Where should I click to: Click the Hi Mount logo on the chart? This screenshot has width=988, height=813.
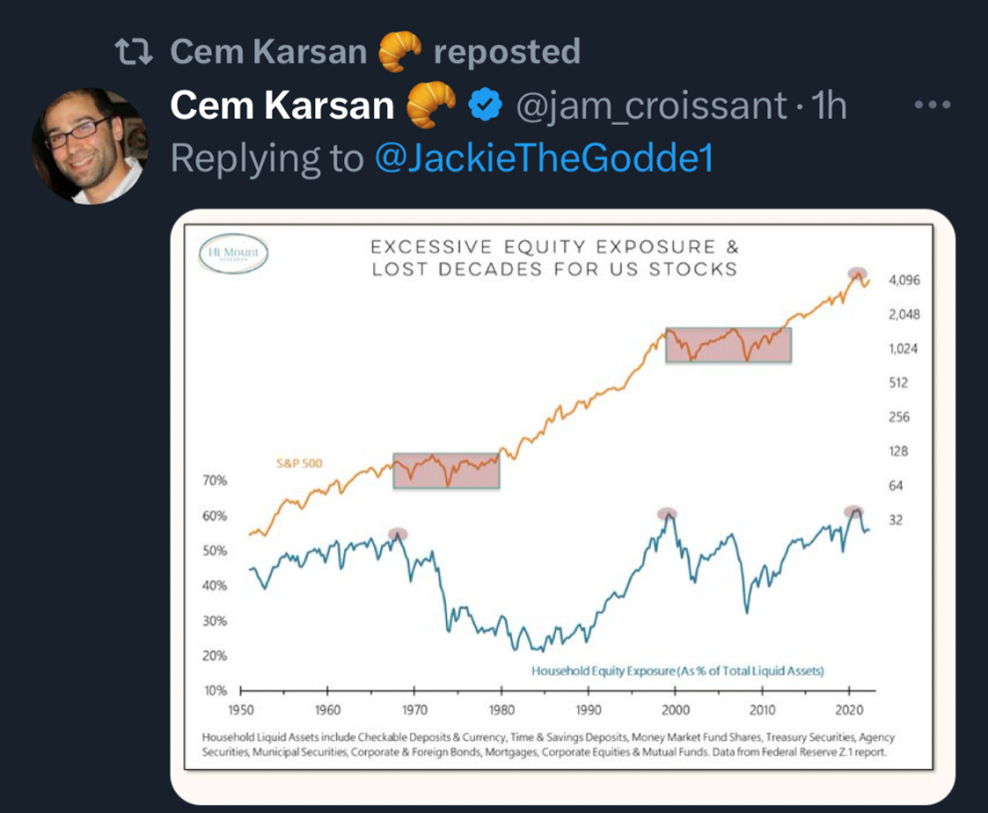[x=232, y=254]
